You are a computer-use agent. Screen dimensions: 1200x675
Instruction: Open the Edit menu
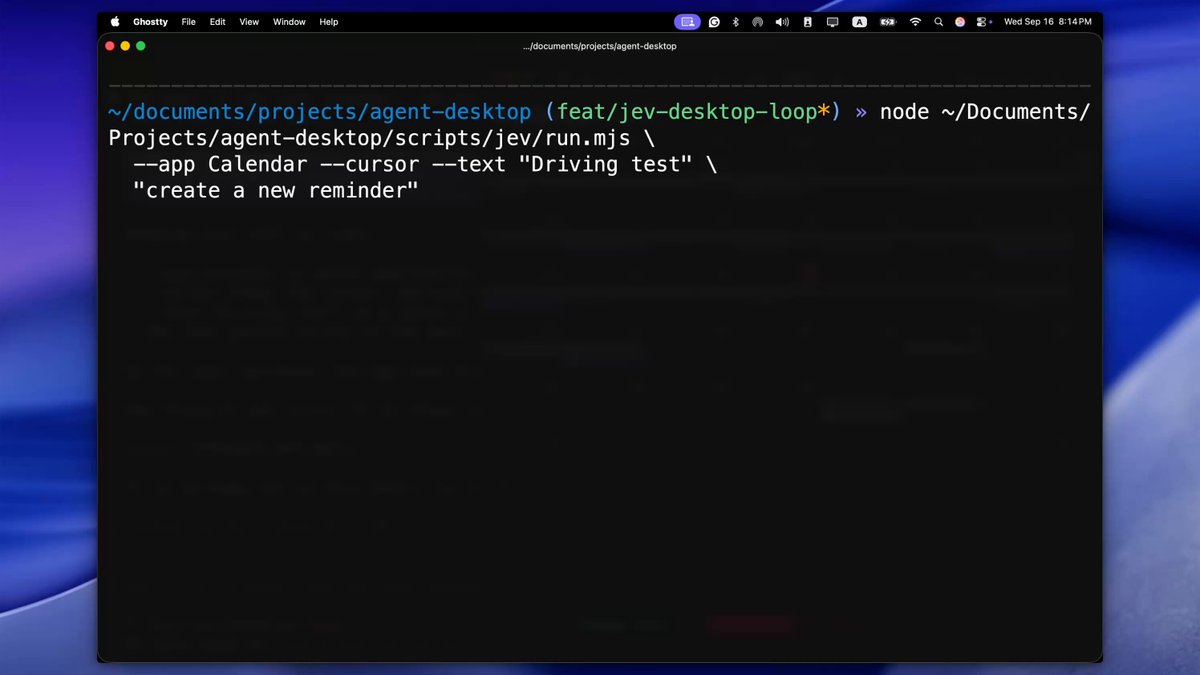point(217,22)
